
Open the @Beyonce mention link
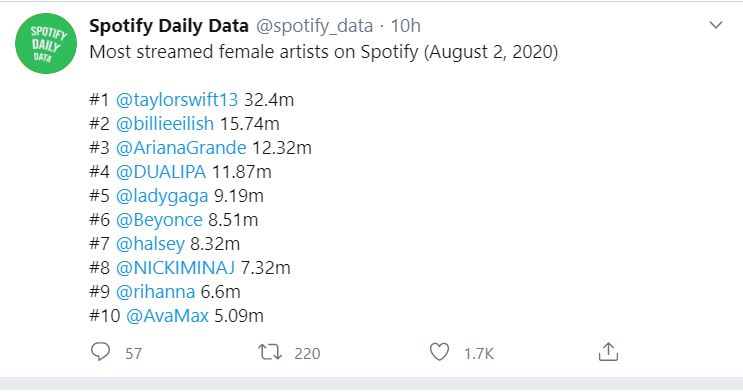(159, 220)
